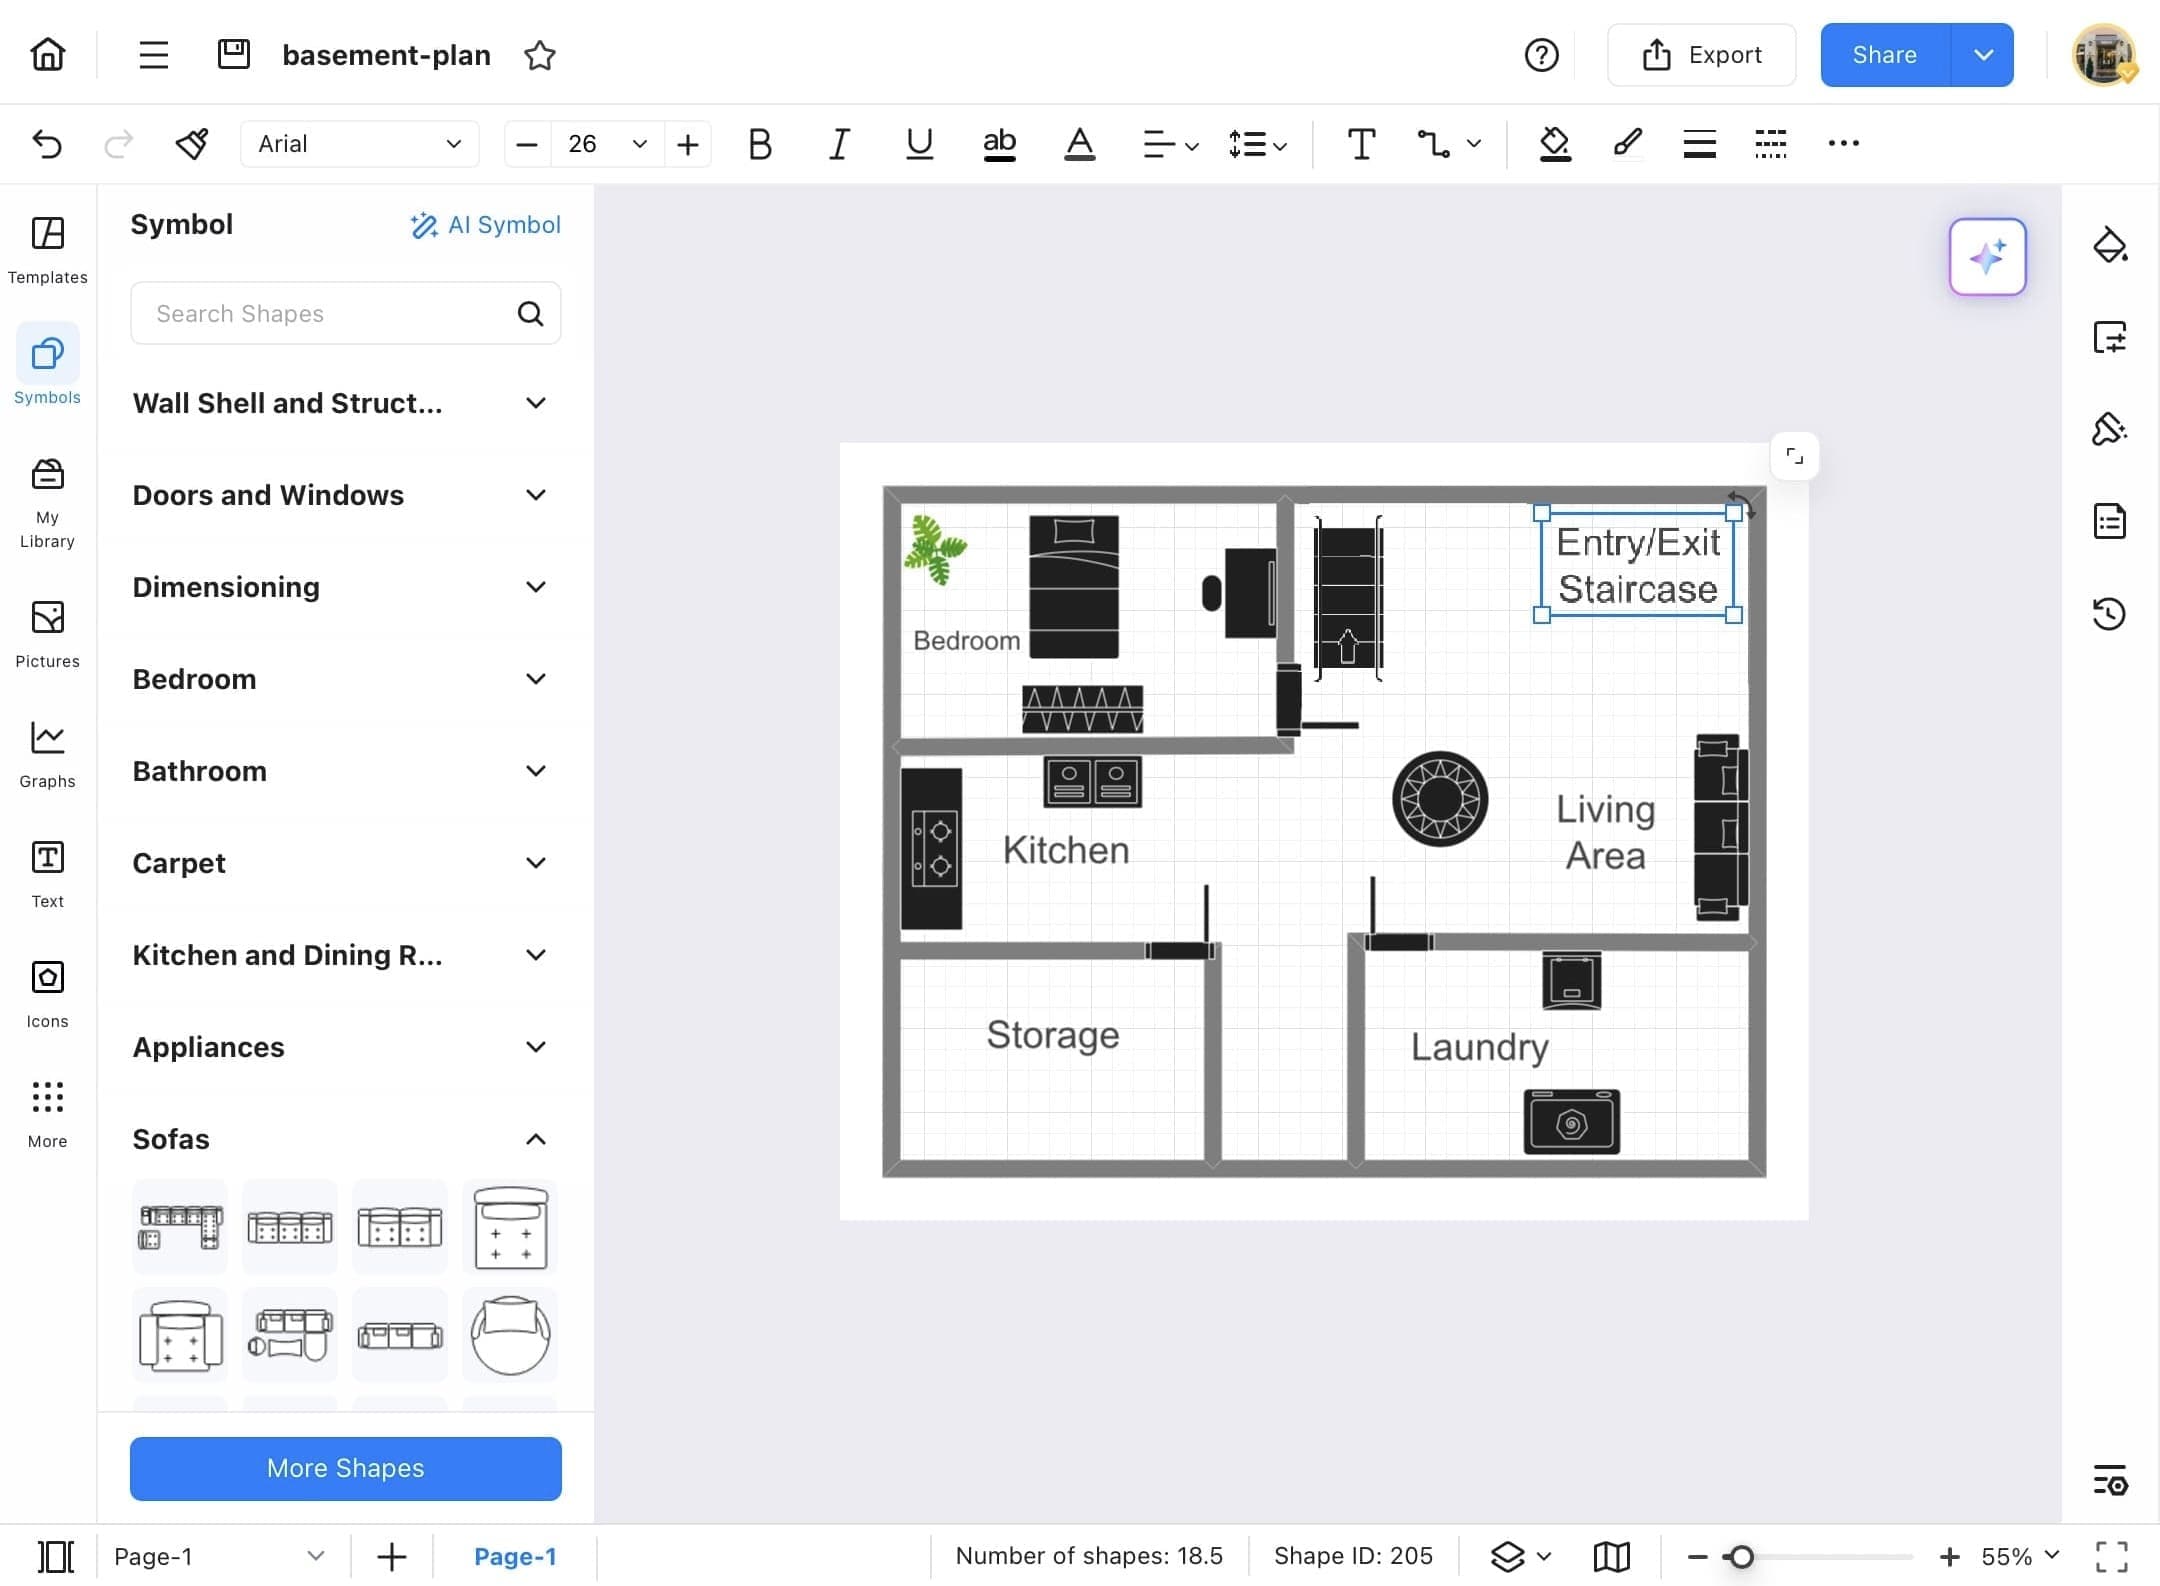Star the basement-plan document as favorite
The height and width of the screenshot is (1586, 2160).
point(540,55)
